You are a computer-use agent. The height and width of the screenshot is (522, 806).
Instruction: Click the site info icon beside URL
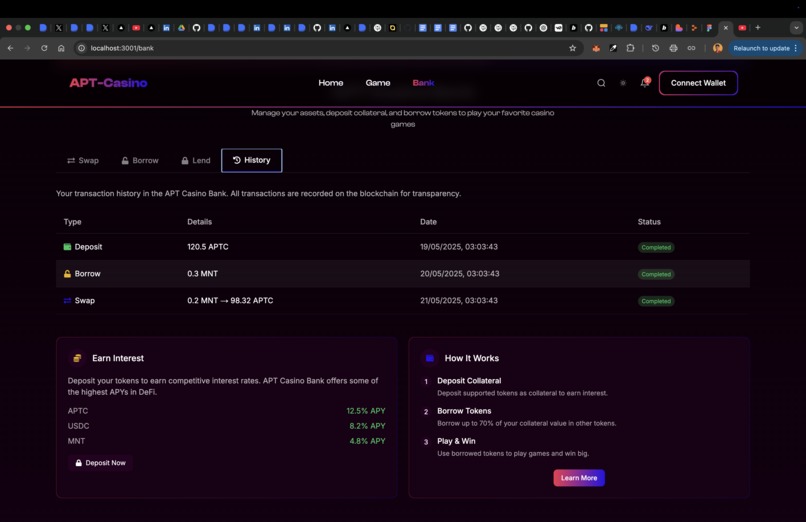[x=81, y=48]
